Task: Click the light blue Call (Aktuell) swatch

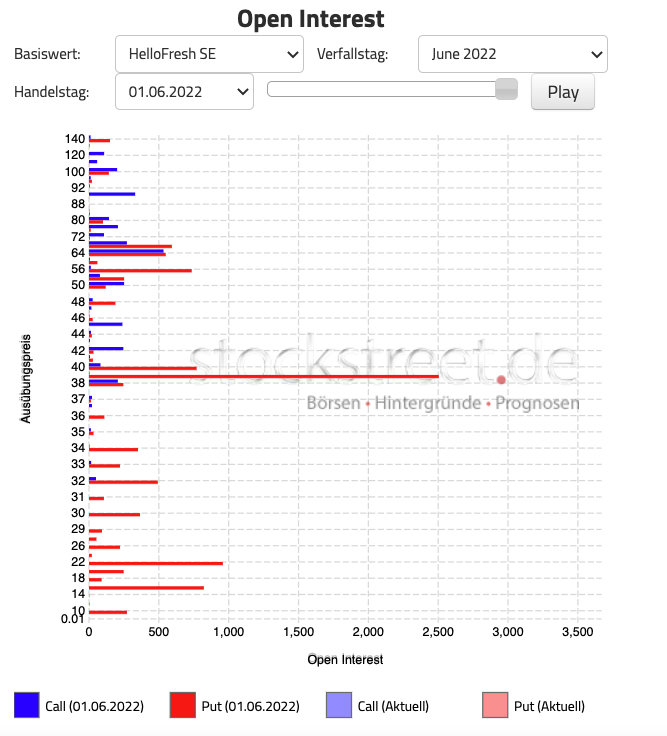Action: [339, 705]
